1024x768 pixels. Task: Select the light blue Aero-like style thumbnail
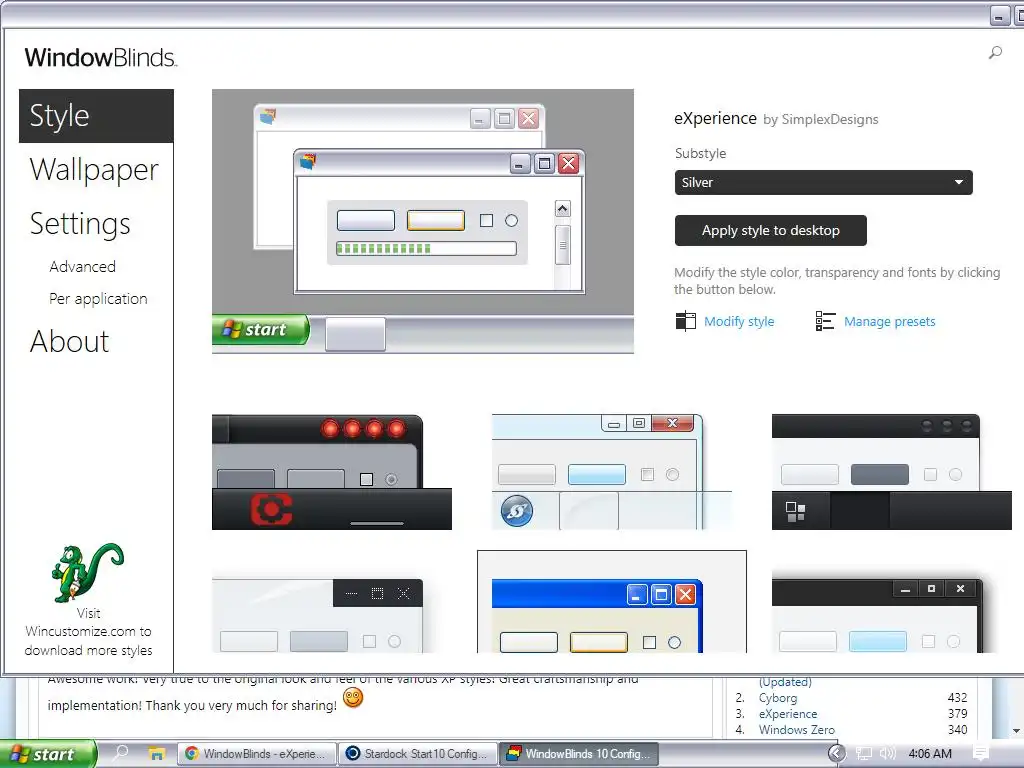click(611, 472)
